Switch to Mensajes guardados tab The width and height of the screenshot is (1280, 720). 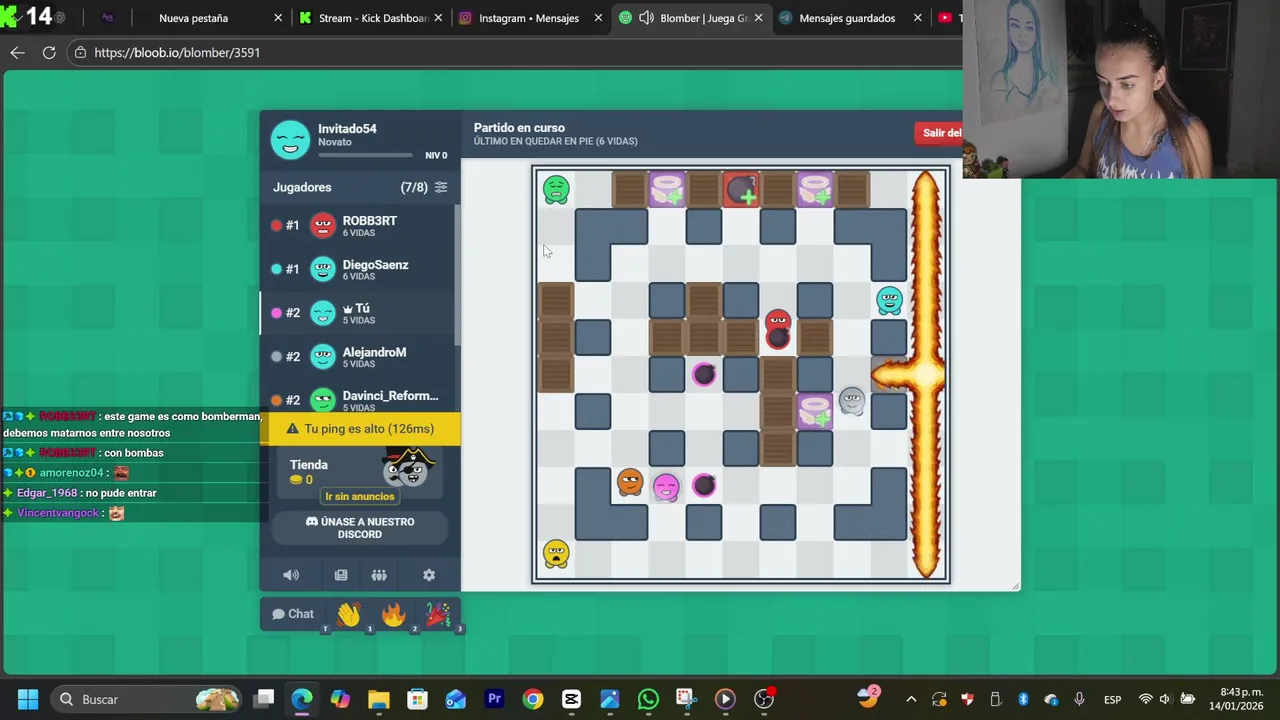(847, 18)
